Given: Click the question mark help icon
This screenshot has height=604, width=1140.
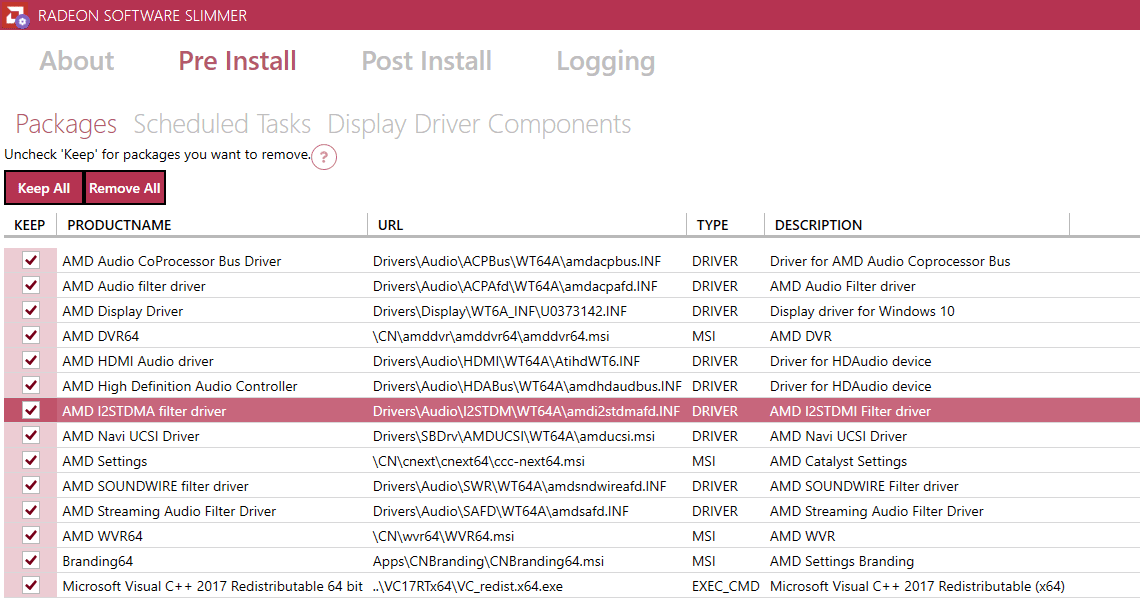Looking at the screenshot, I should point(323,158).
